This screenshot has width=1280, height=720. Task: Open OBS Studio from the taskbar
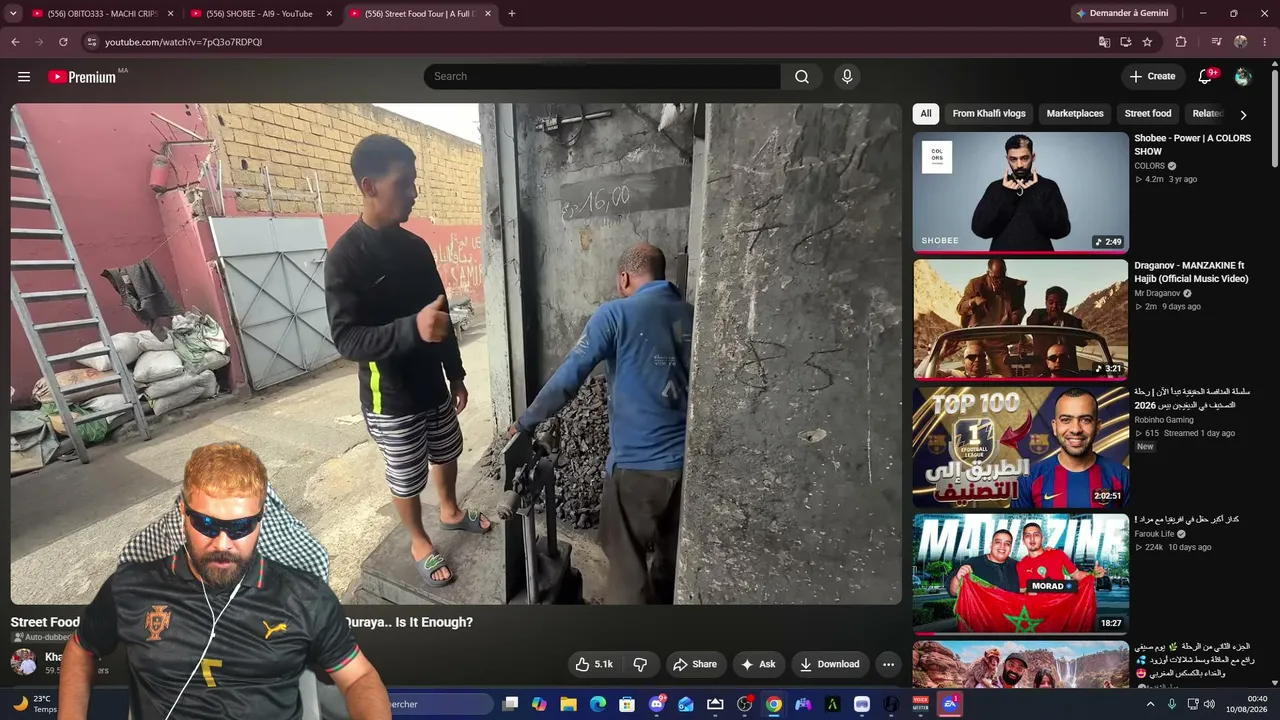(x=745, y=704)
